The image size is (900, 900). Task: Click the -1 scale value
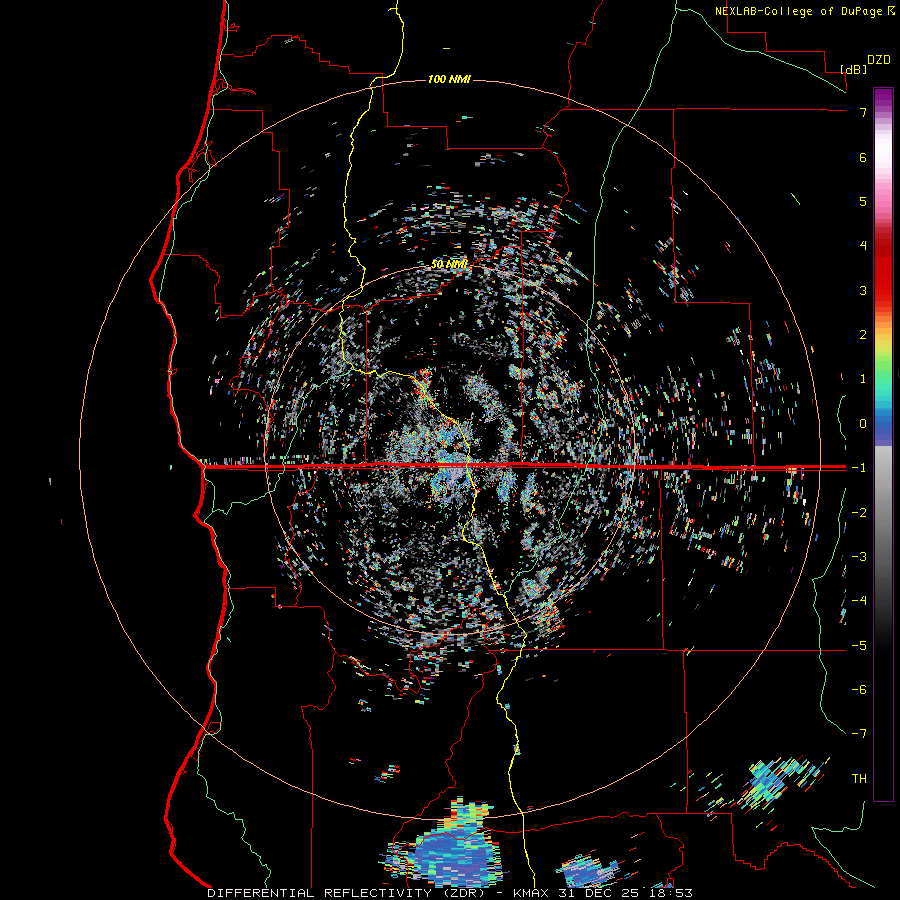(x=859, y=468)
